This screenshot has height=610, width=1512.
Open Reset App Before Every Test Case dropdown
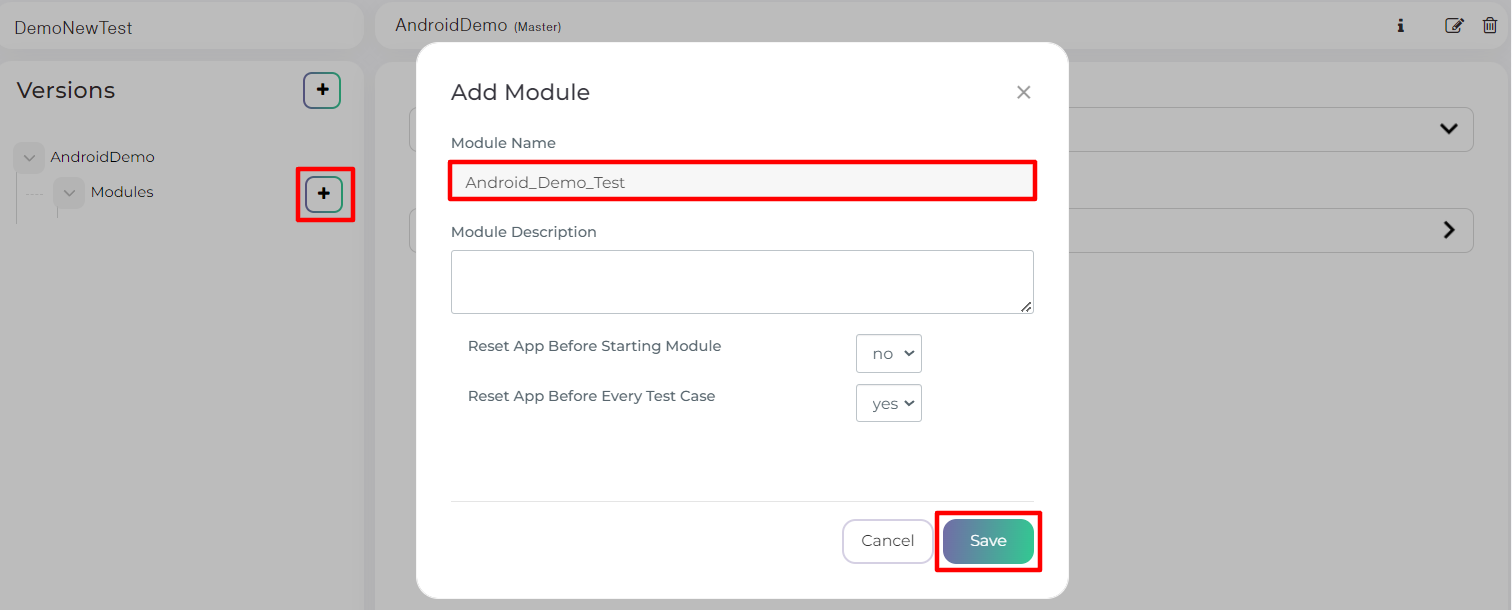point(889,404)
